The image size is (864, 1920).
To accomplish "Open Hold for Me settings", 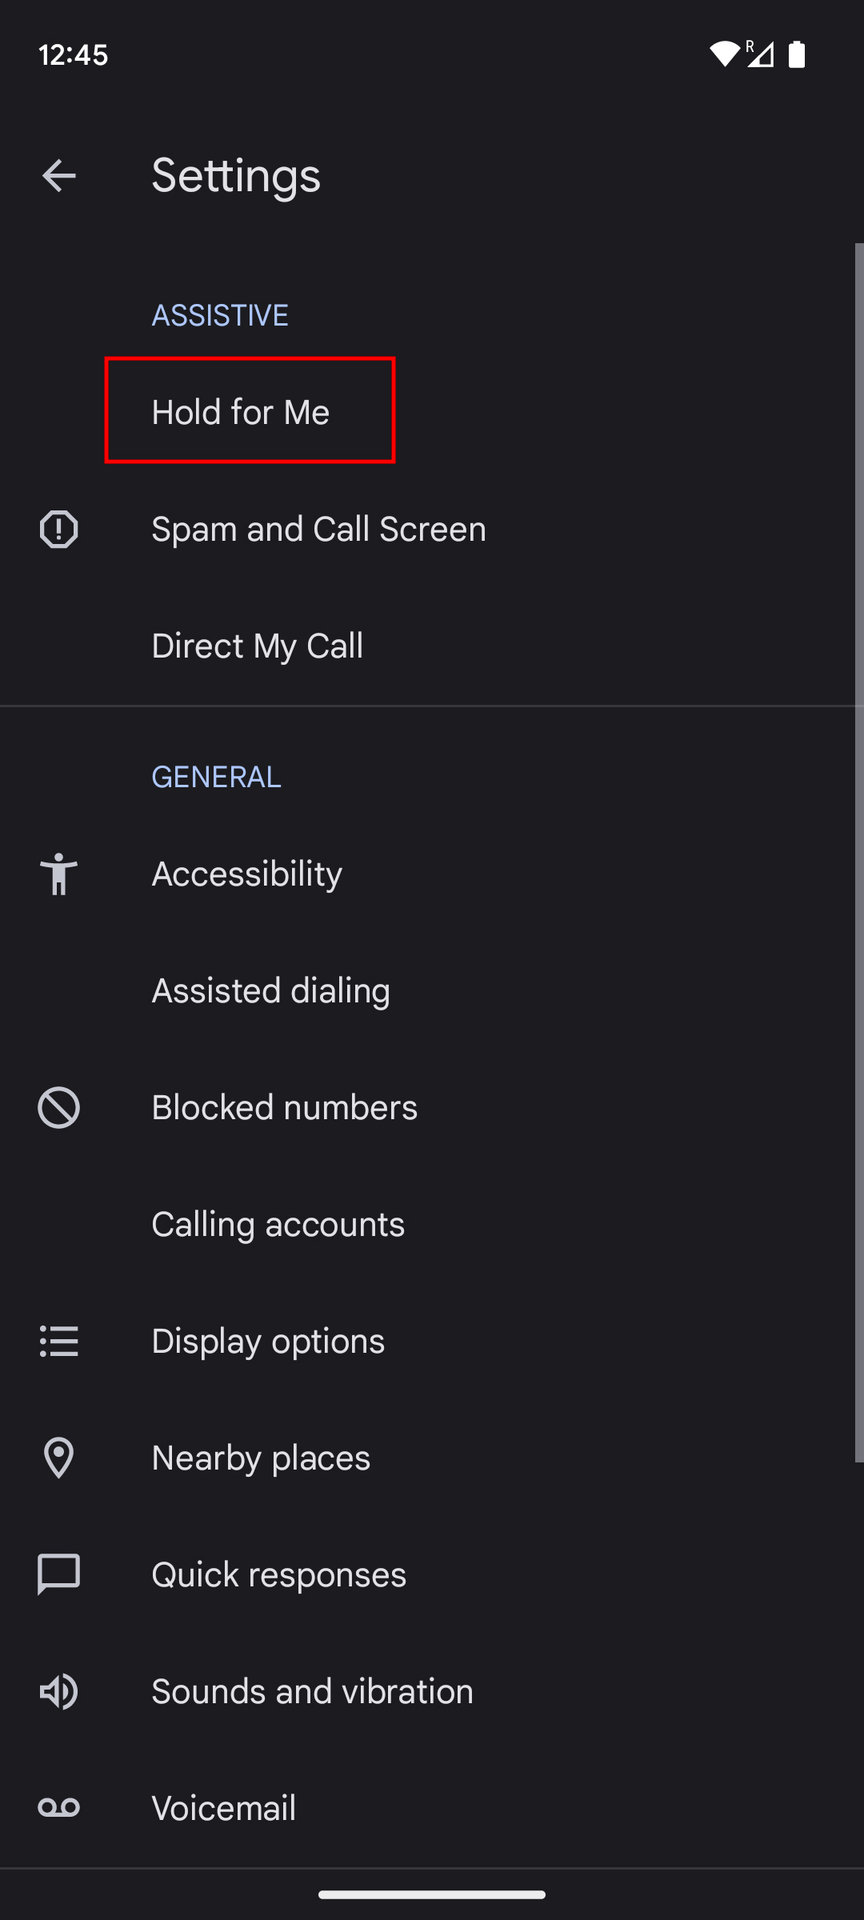I will pos(241,412).
